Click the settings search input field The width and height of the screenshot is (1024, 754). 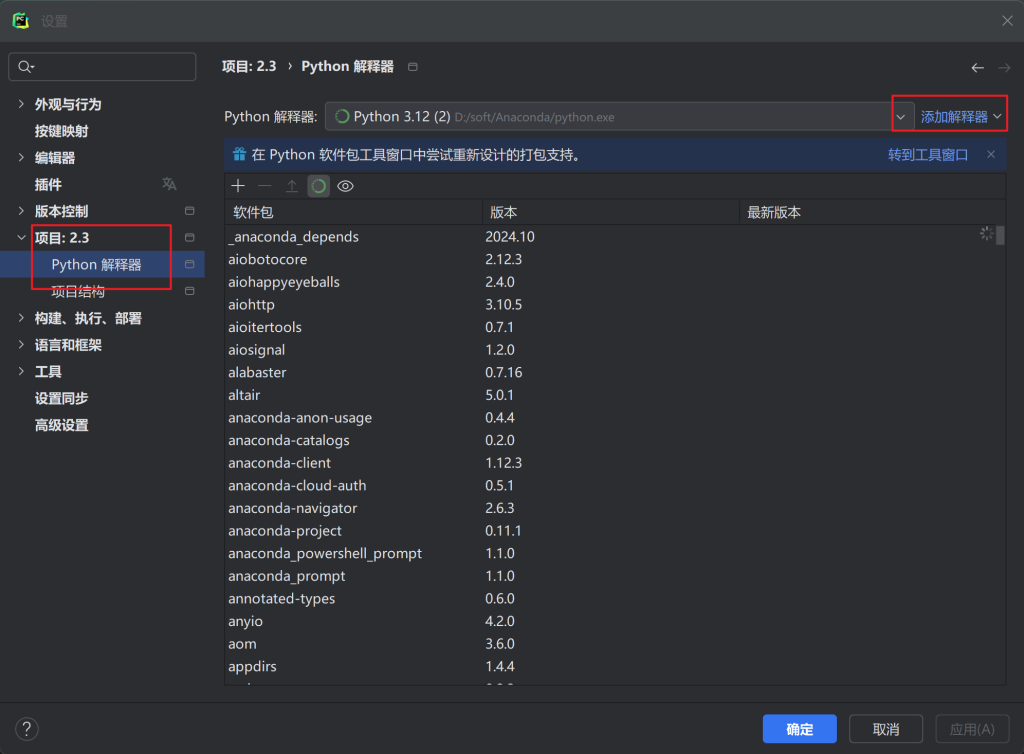tap(110, 67)
